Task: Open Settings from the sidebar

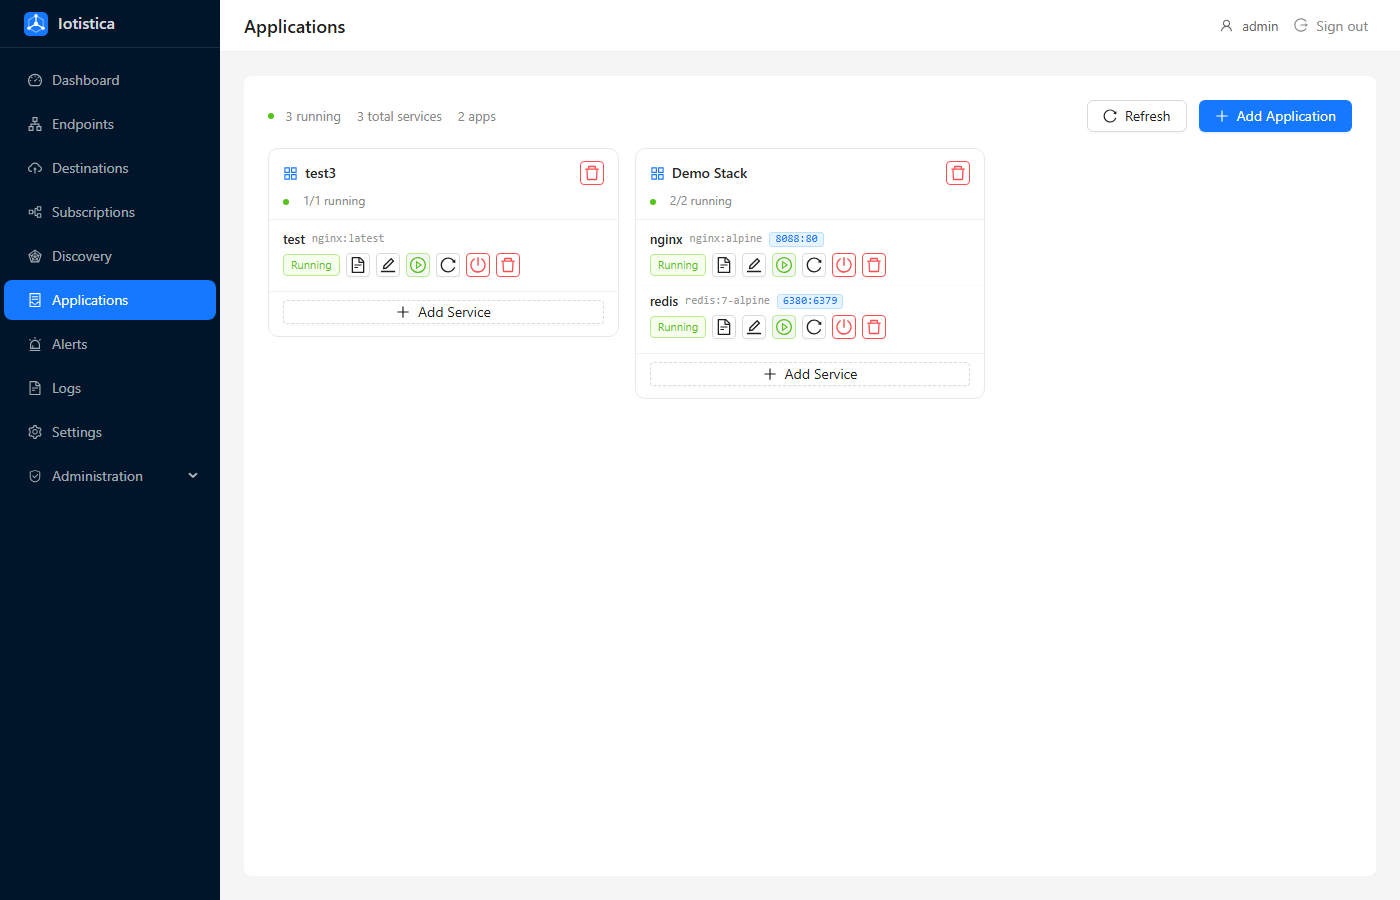Action: click(x=110, y=432)
